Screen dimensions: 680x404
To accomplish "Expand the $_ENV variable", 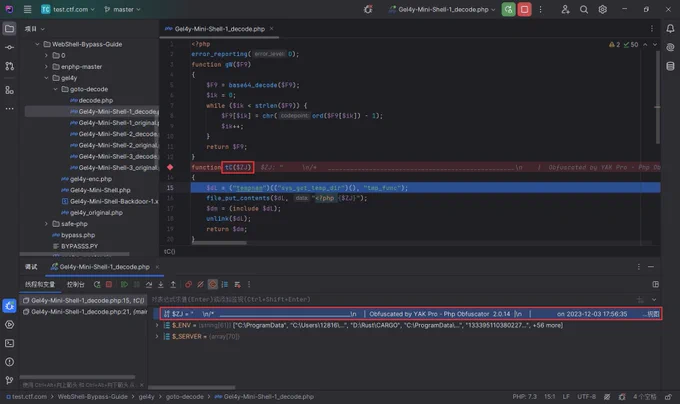I will pos(157,325).
